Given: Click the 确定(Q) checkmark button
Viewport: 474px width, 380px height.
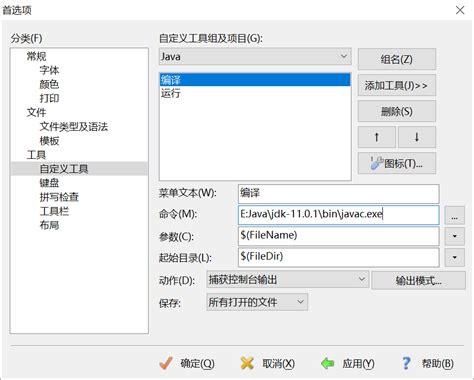Looking at the screenshot, I should 187,363.
